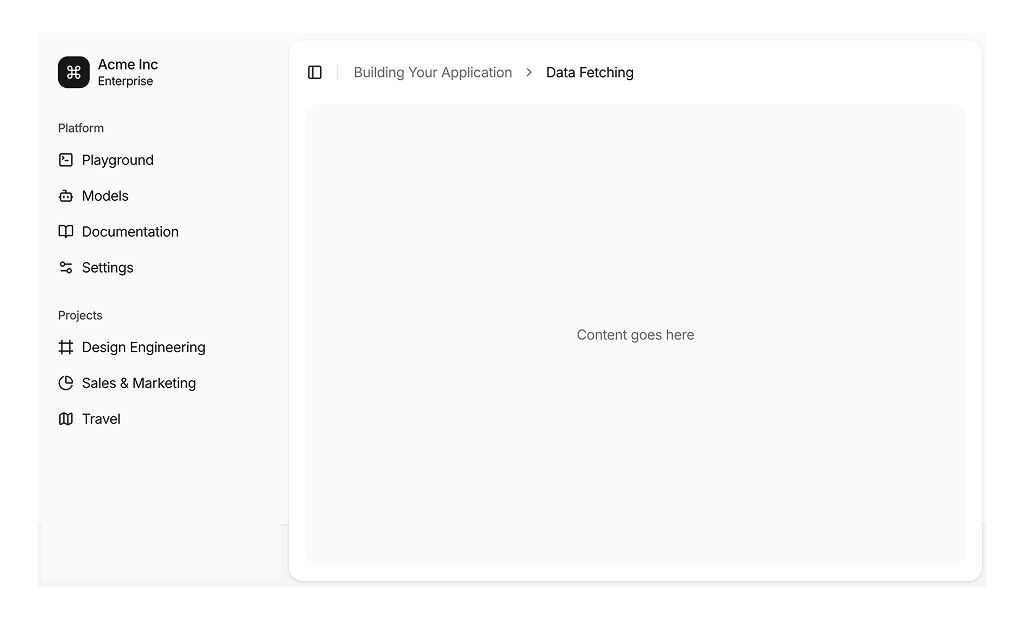Expand the Projects section label
This screenshot has width=1024, height=620.
click(x=80, y=315)
